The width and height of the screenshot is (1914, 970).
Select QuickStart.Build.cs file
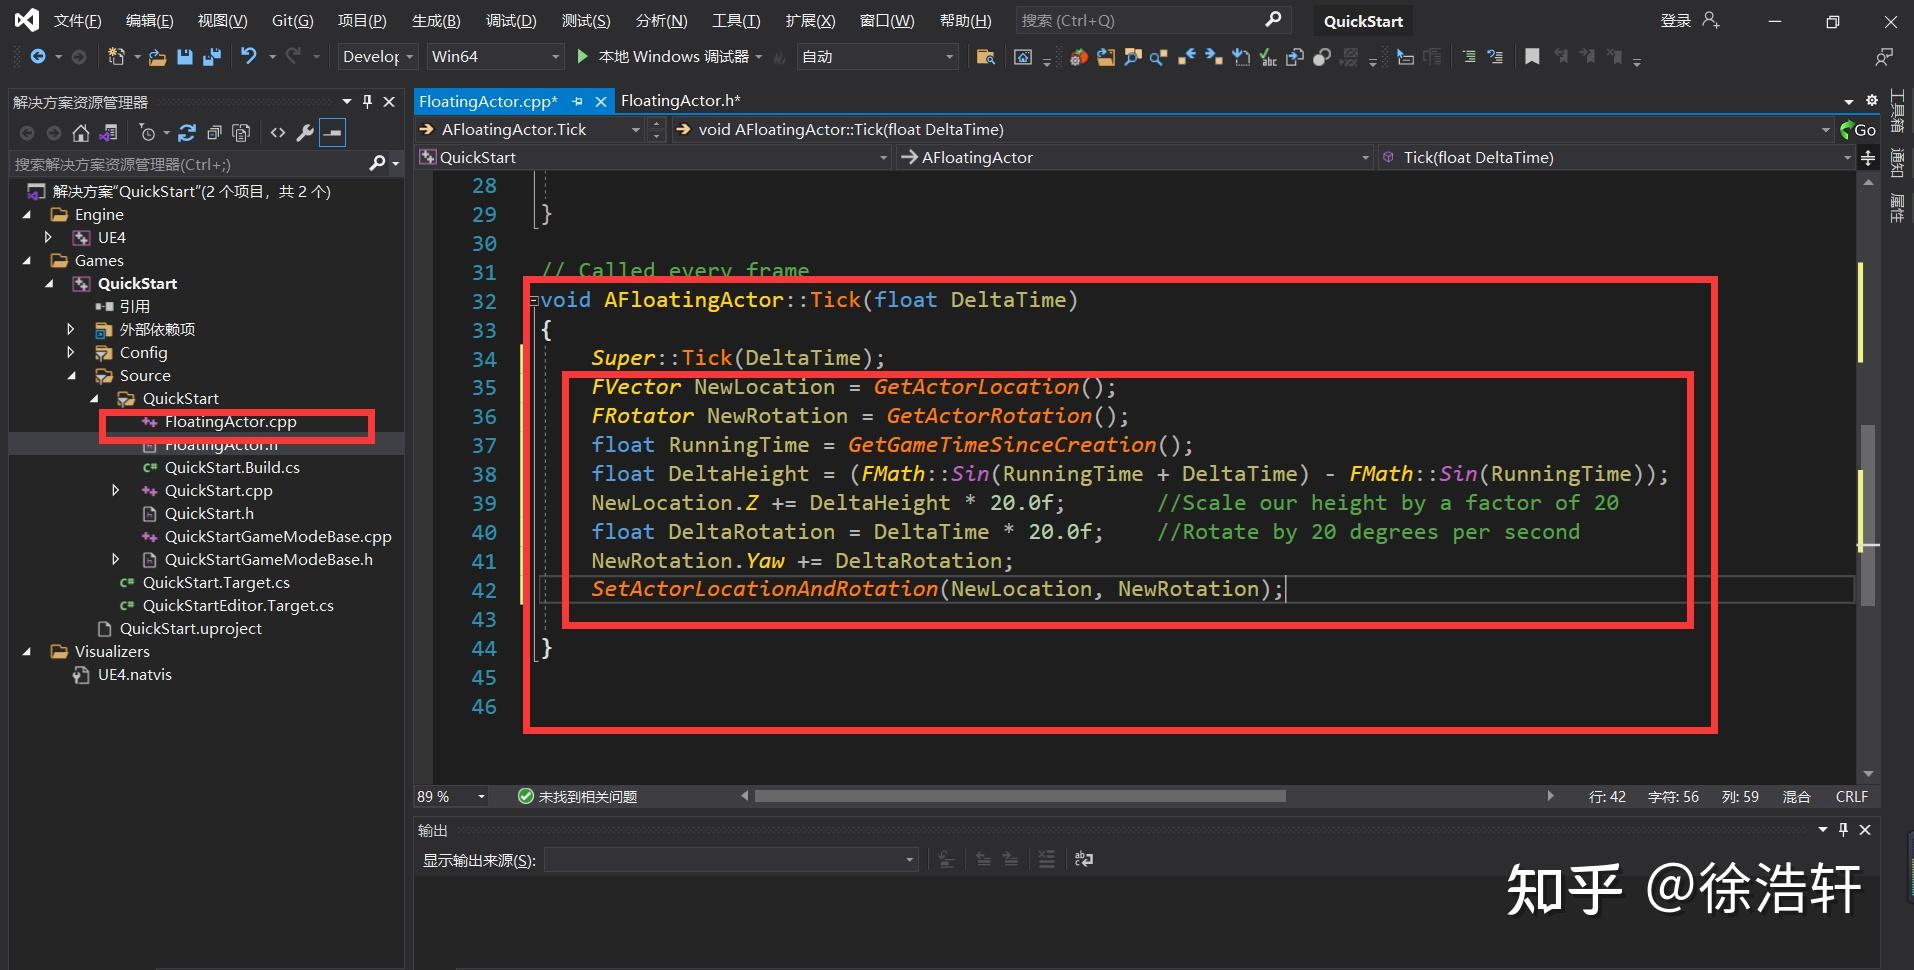pos(232,467)
